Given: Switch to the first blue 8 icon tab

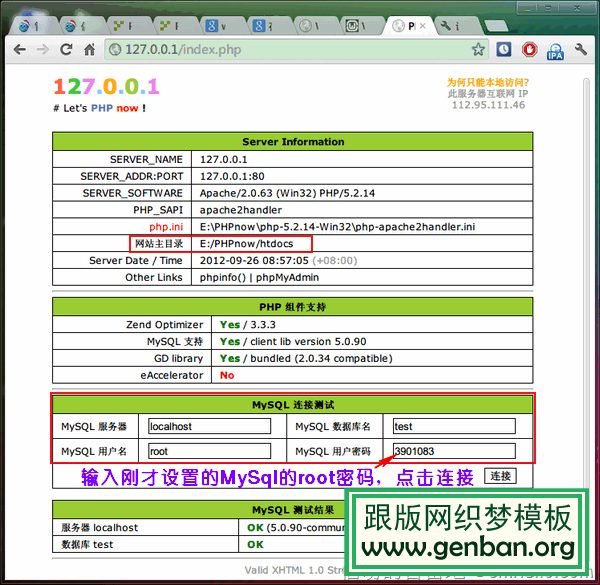Looking at the screenshot, I should coord(221,26).
